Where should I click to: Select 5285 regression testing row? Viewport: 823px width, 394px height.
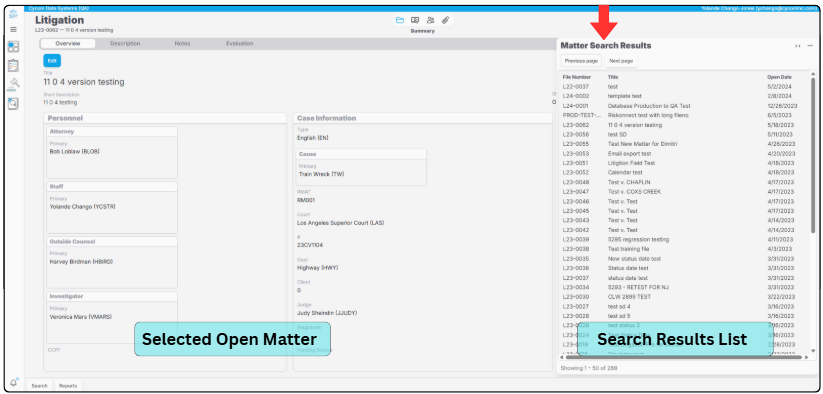point(685,240)
